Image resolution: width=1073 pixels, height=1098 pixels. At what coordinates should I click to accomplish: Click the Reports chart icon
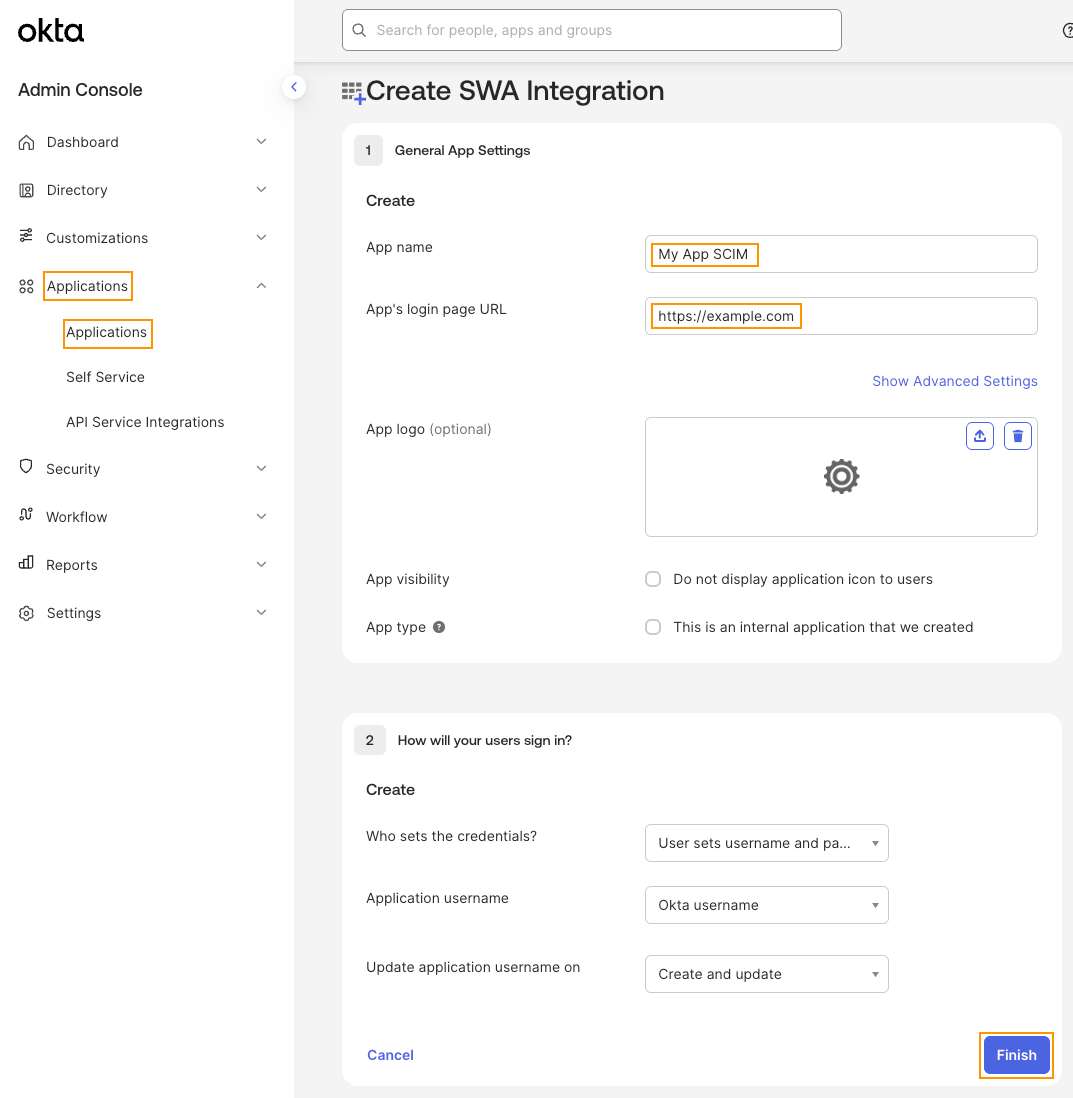(27, 562)
